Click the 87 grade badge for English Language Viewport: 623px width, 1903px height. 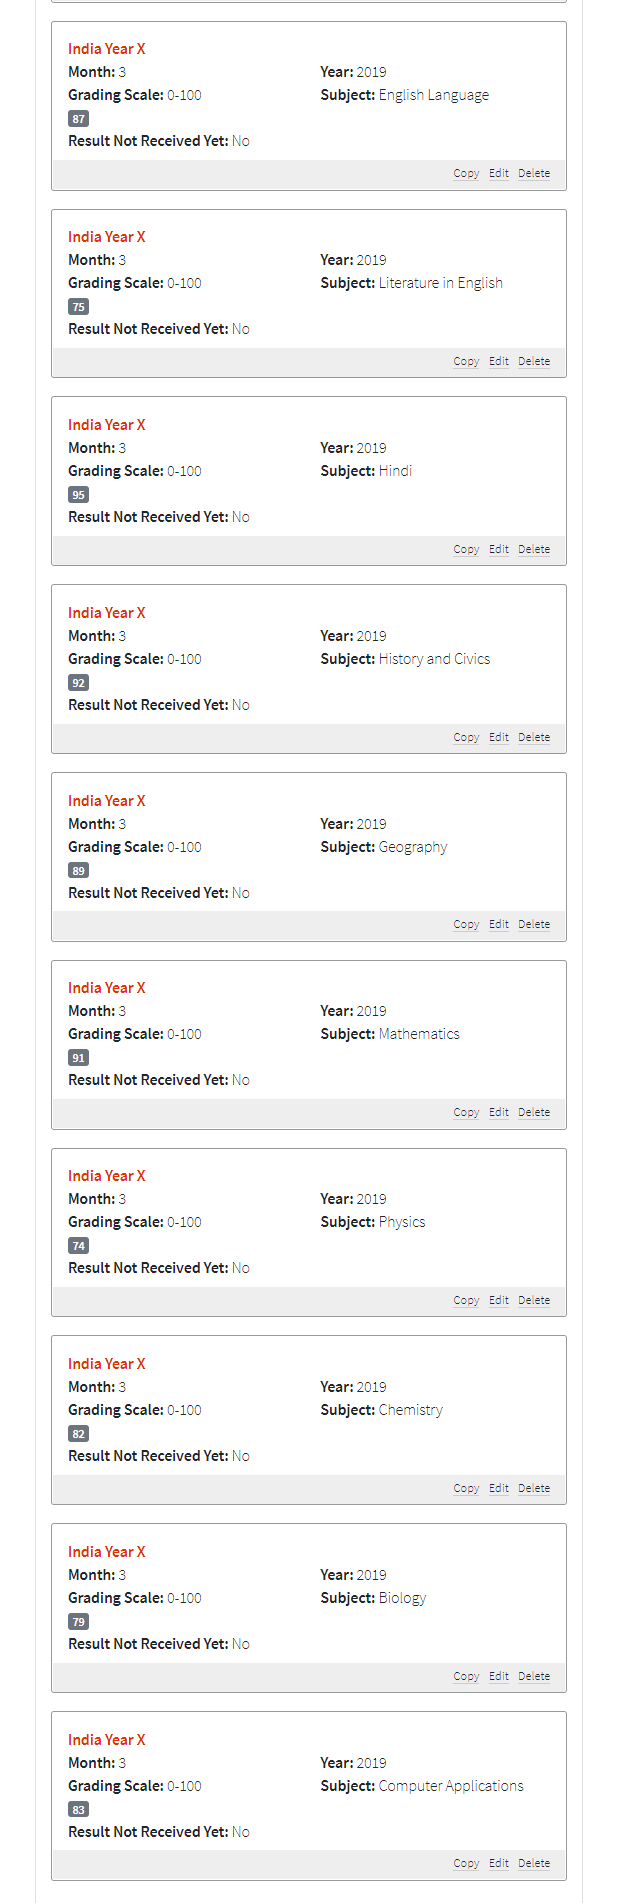click(x=79, y=119)
